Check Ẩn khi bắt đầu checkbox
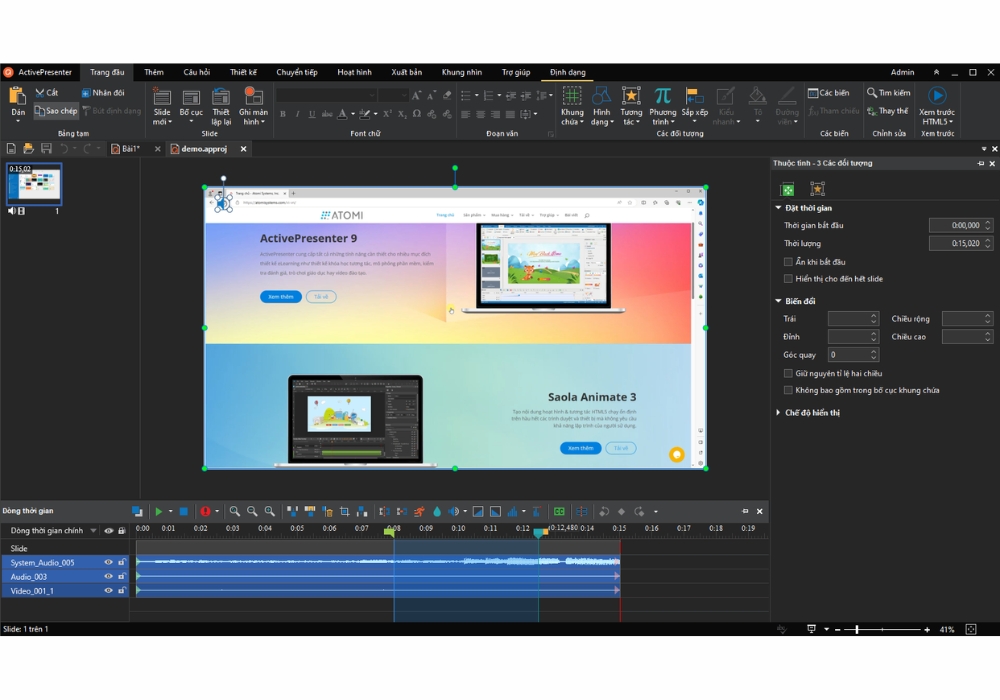 point(788,261)
